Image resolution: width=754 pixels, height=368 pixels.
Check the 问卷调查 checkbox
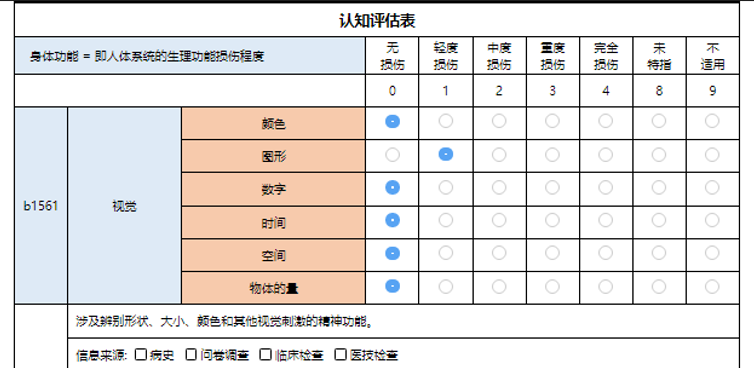click(x=191, y=355)
